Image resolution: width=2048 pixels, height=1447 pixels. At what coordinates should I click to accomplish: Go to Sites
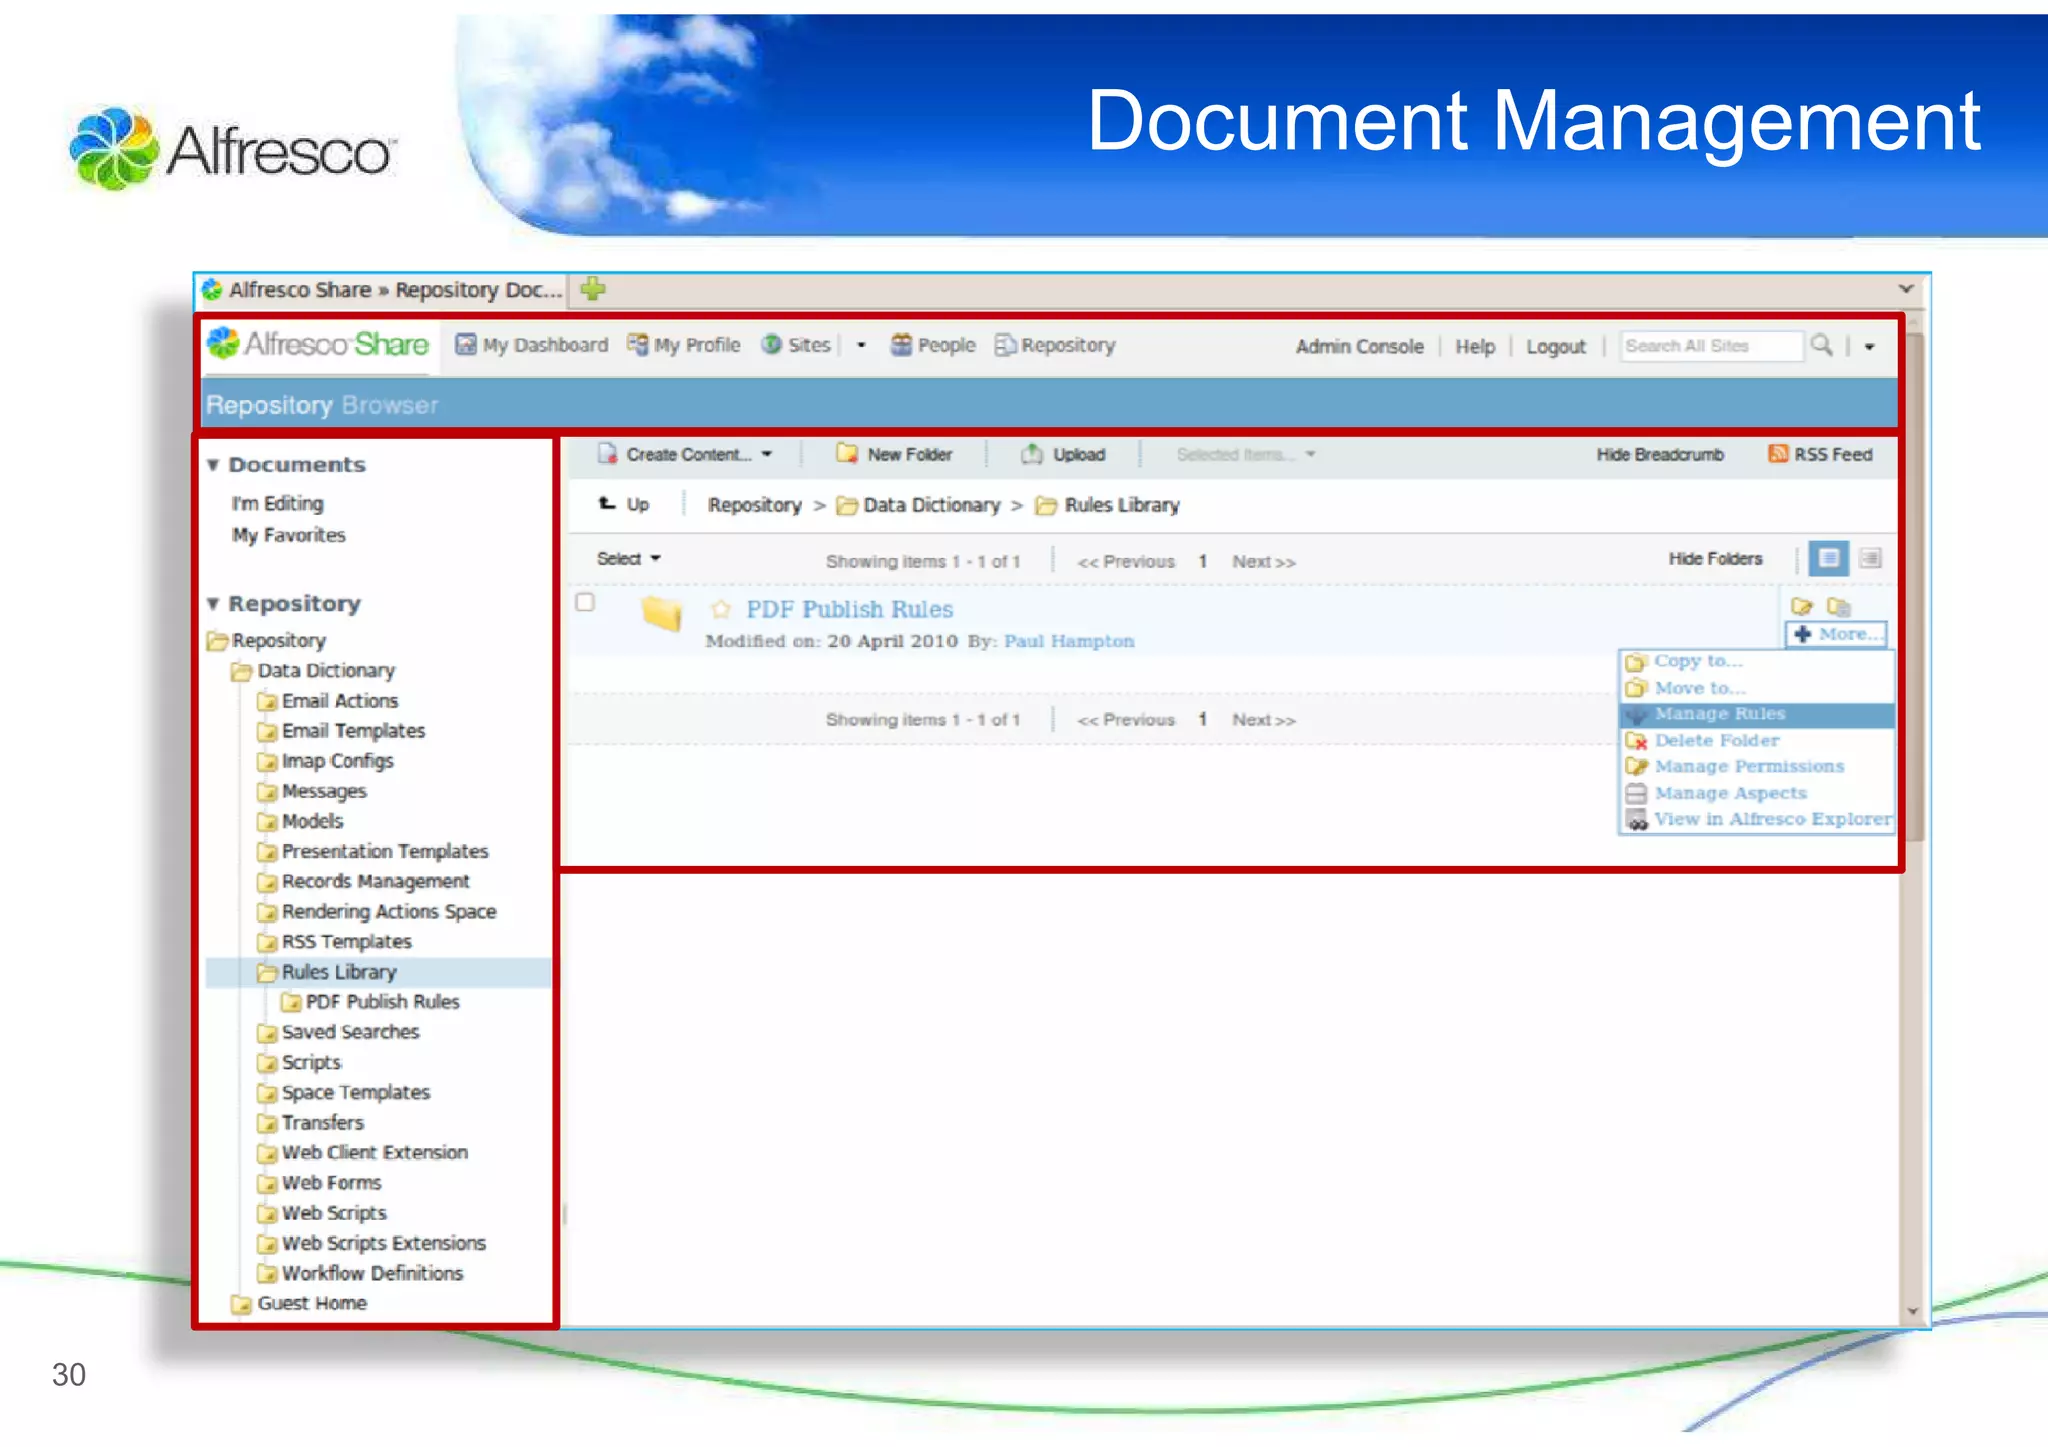tap(796, 345)
